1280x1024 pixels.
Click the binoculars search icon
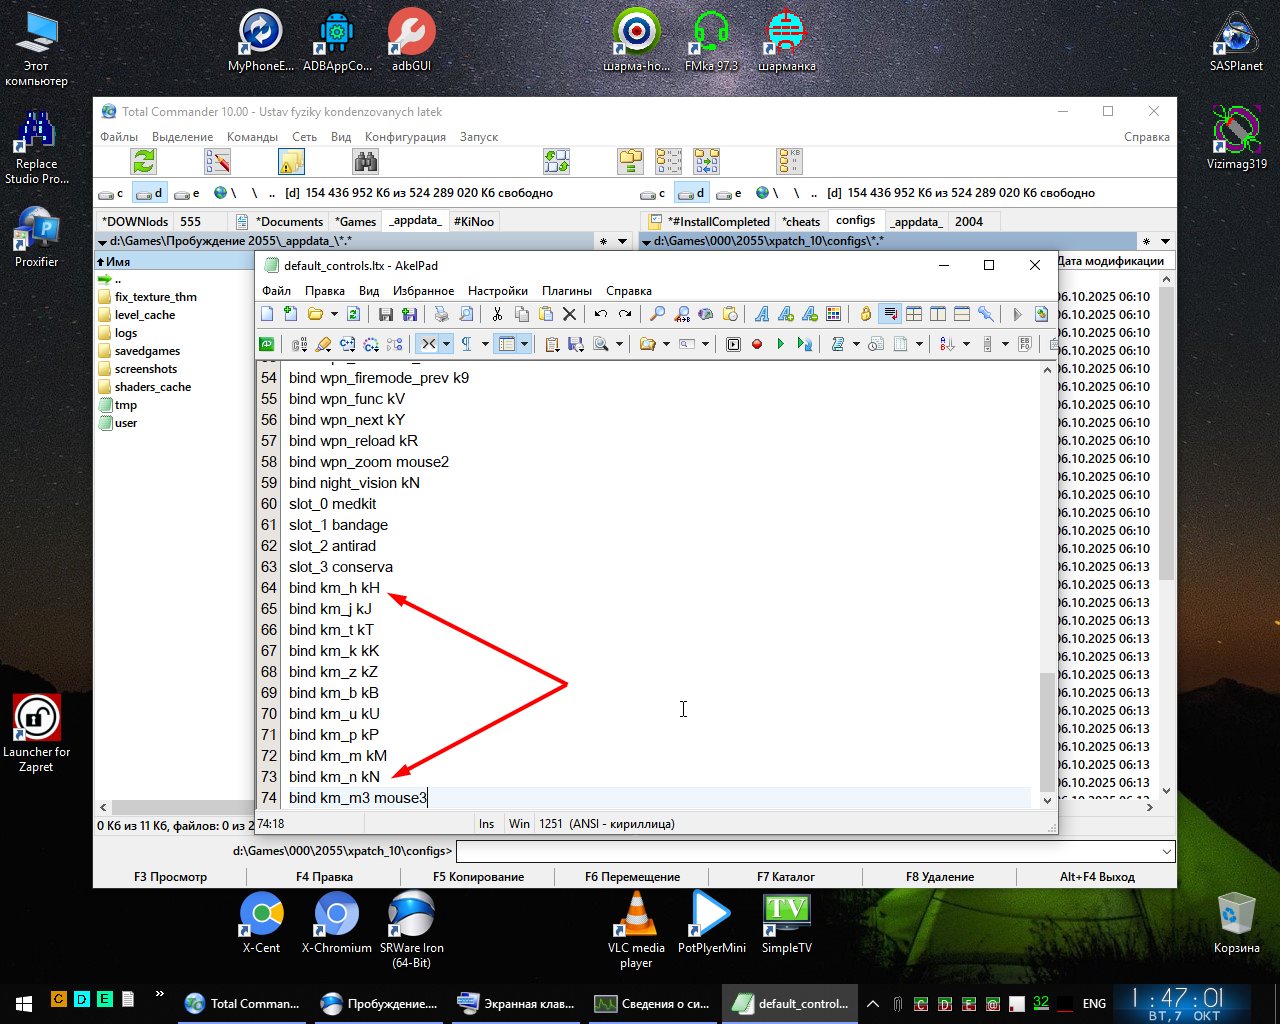pyautogui.click(x=365, y=161)
